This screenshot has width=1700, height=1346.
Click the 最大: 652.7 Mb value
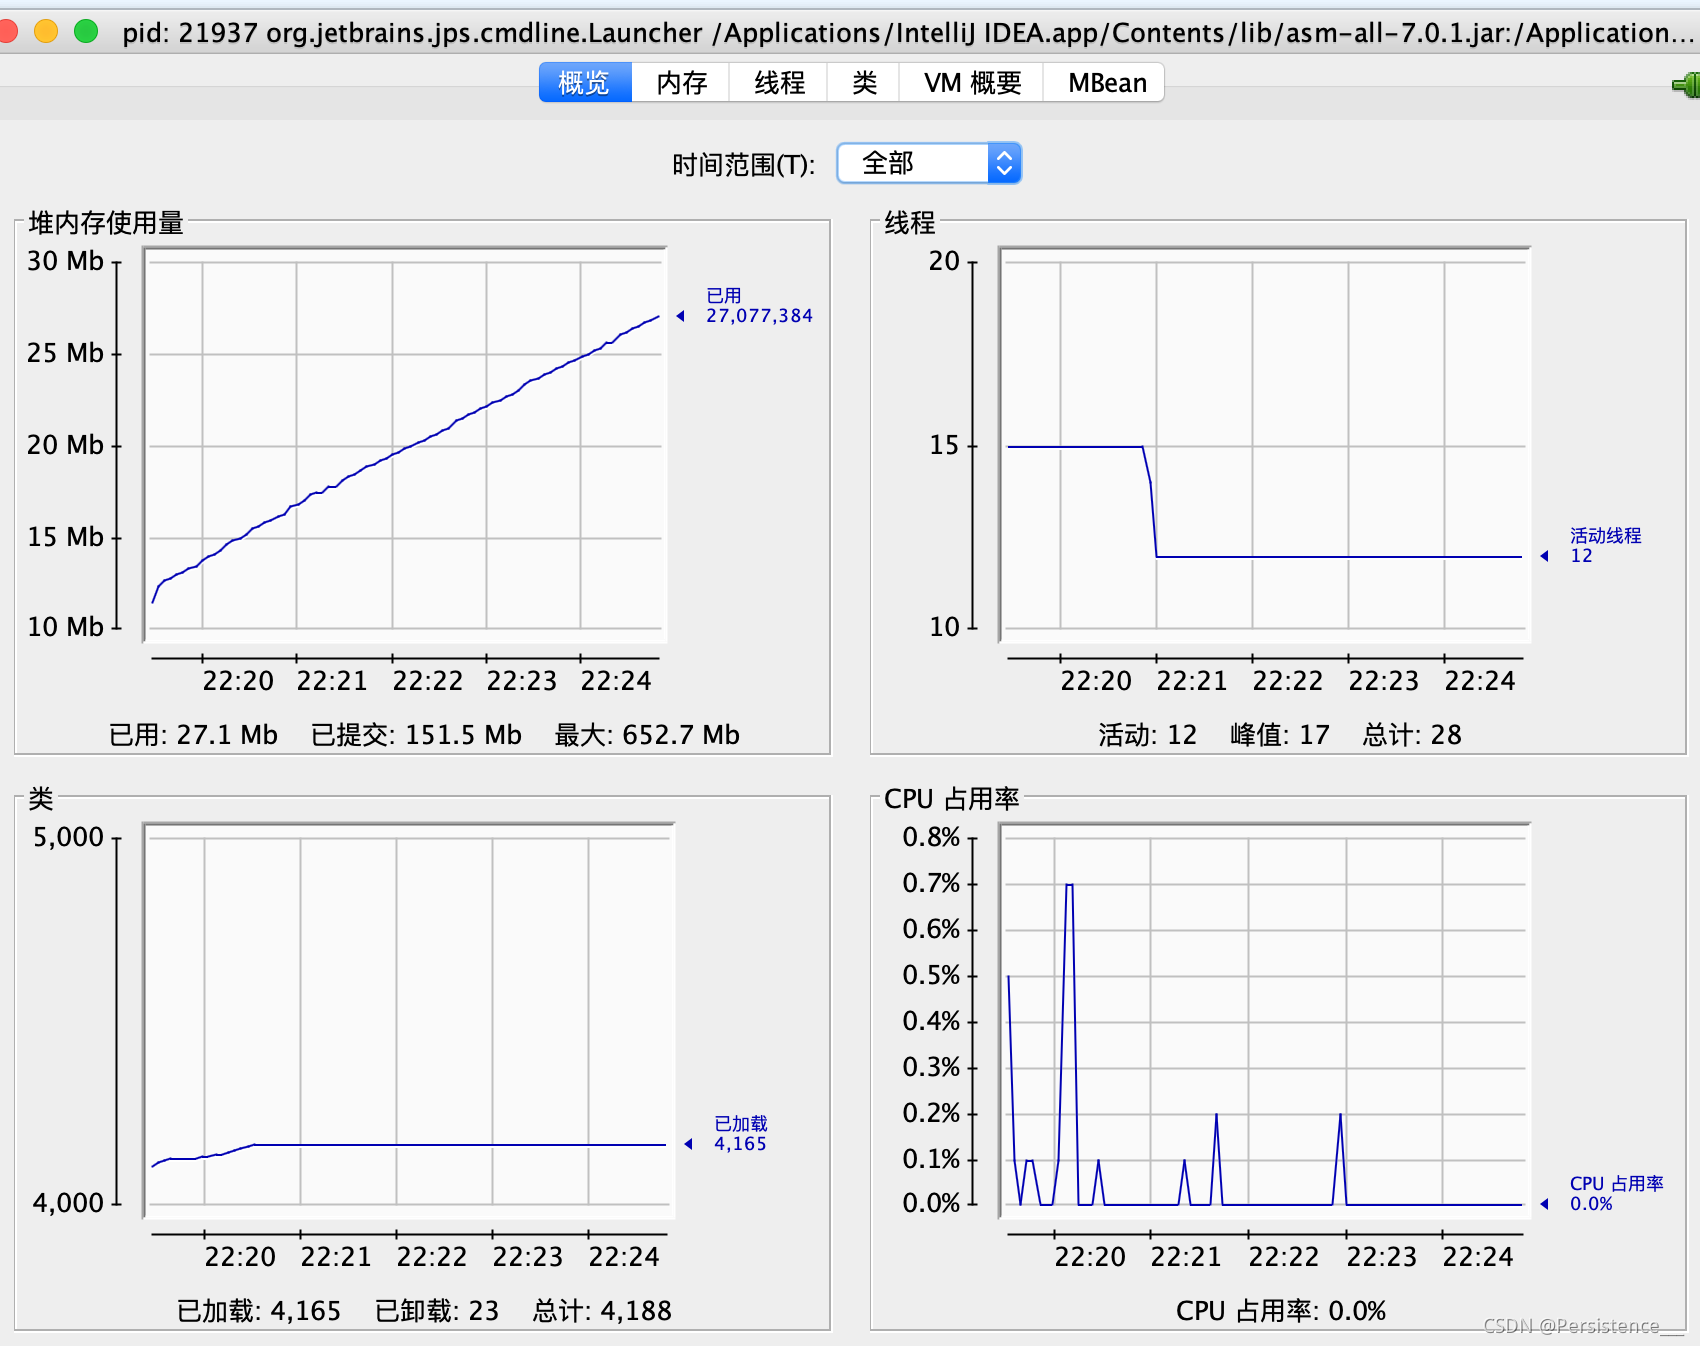(647, 735)
